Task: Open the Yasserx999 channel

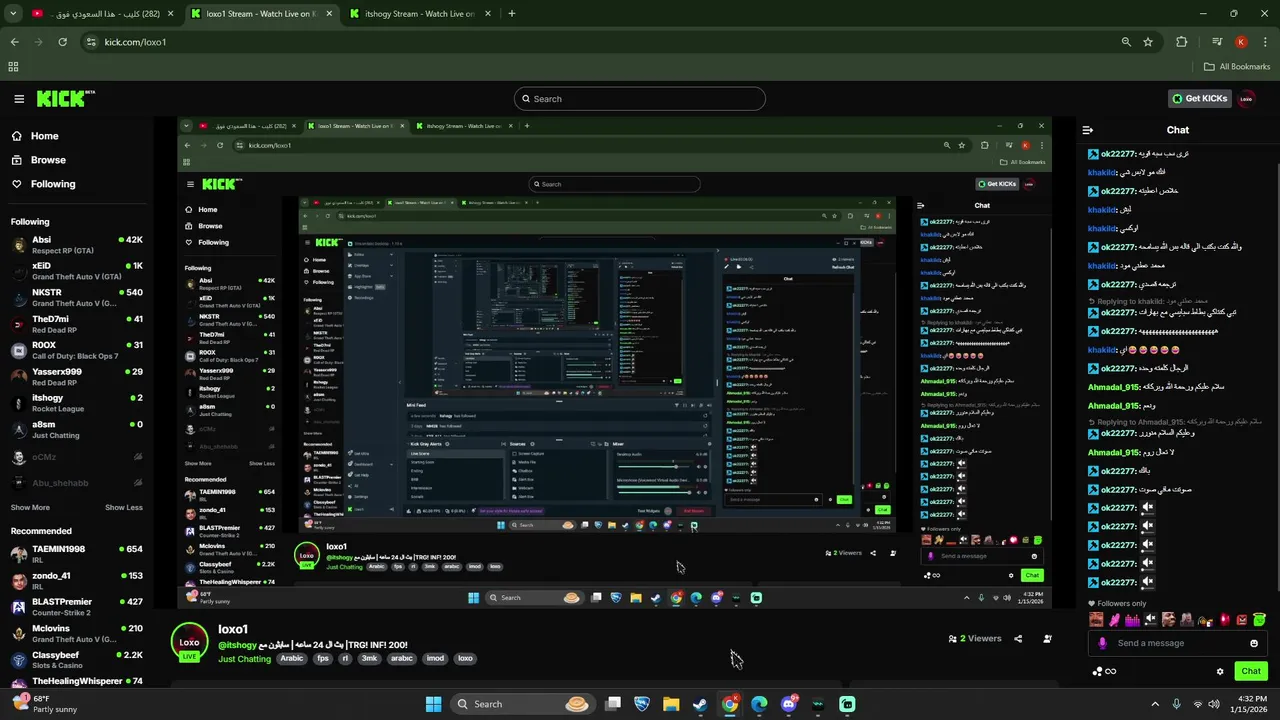Action: (x=76, y=376)
